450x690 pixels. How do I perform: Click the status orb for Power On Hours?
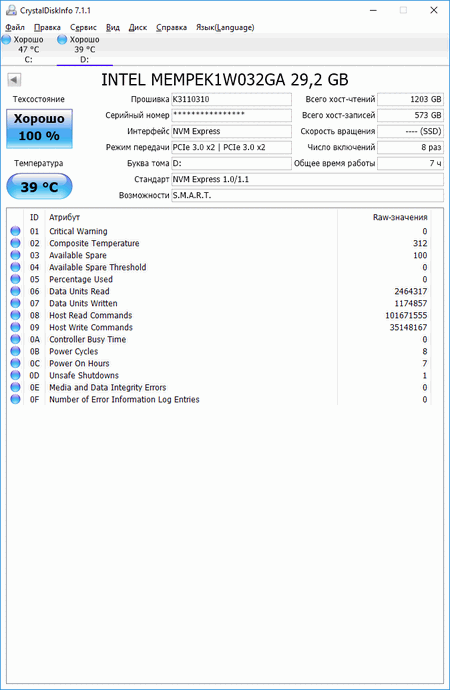coord(15,363)
